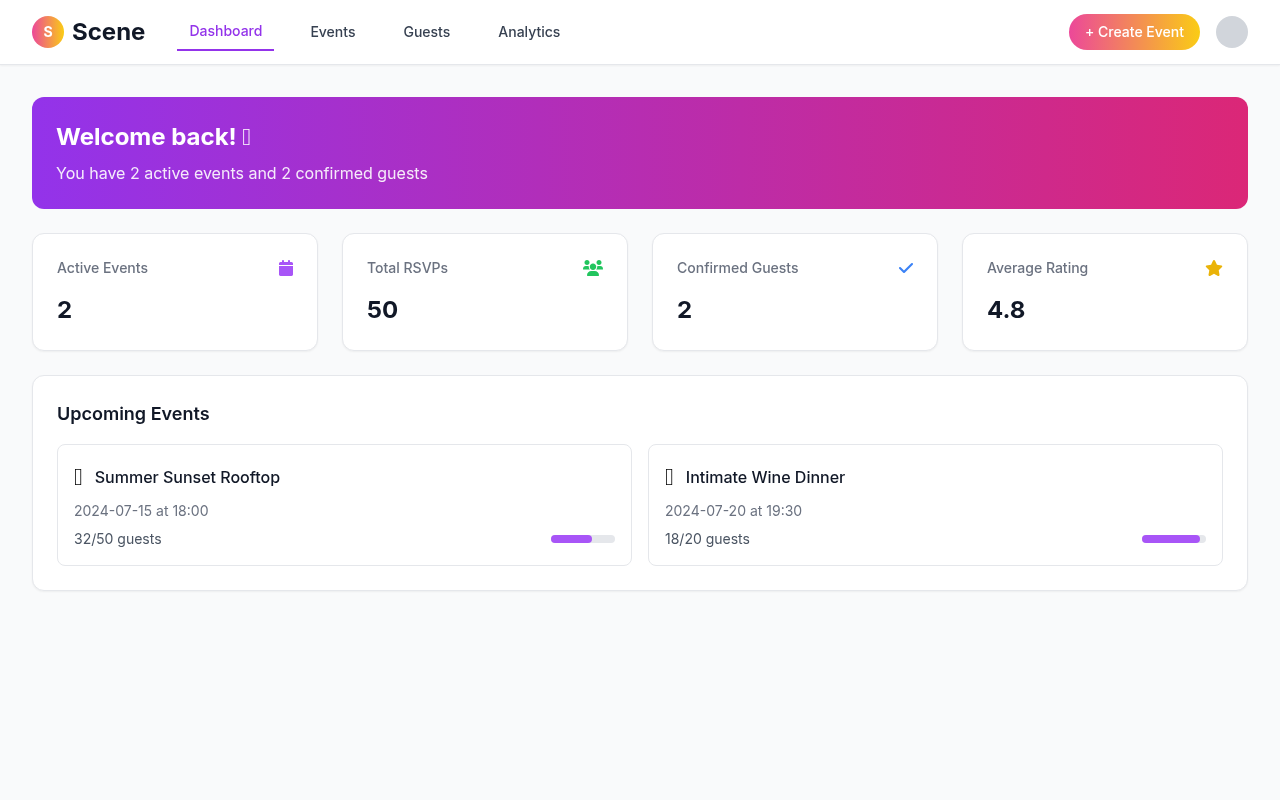
Task: Switch to the Dashboard tab
Action: pos(226,31)
